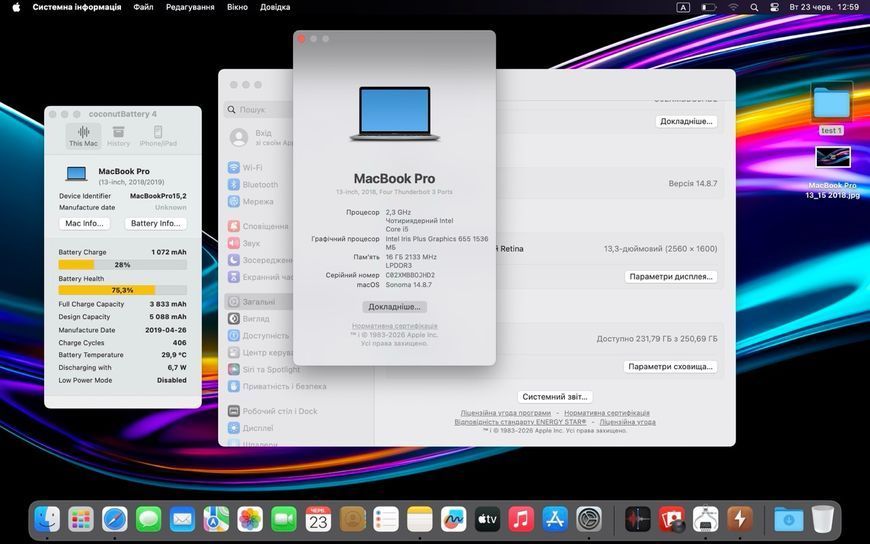This screenshot has height=544, width=870.
Task: Open Нормативна сертифікація link in About window
Action: [x=394, y=326]
